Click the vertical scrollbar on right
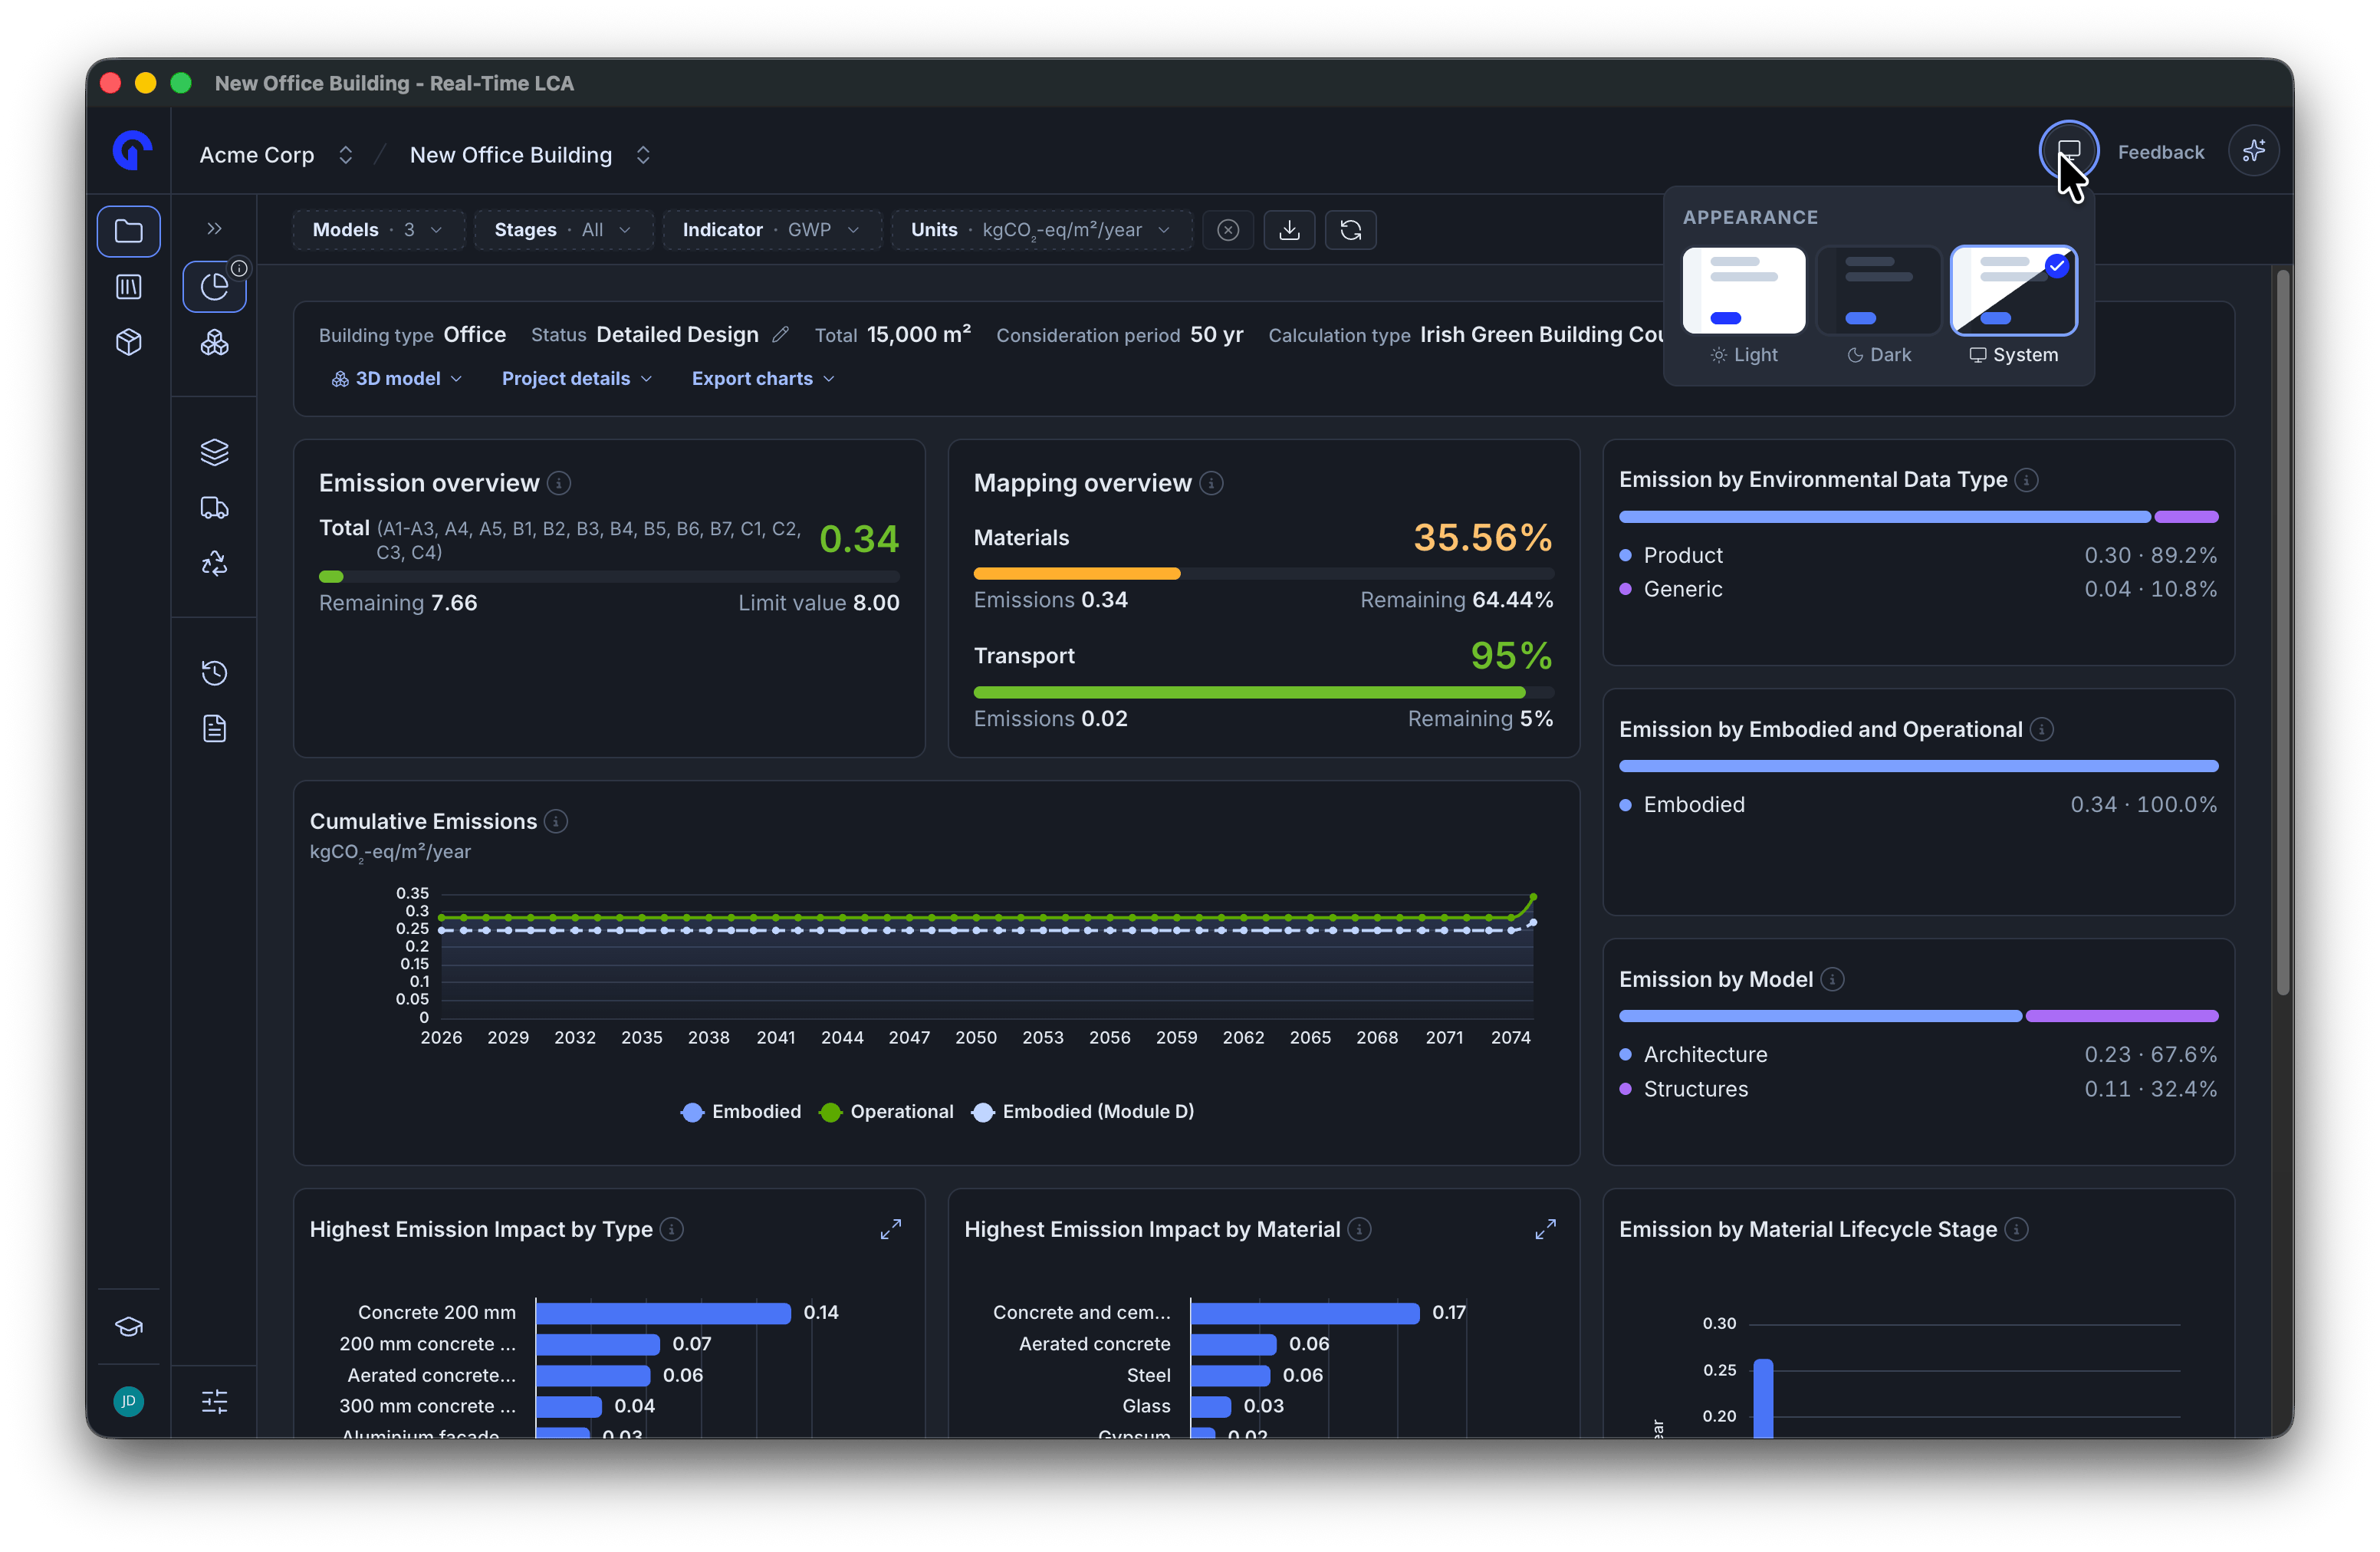Screen dimensions: 2380x1552 (x=2282, y=632)
